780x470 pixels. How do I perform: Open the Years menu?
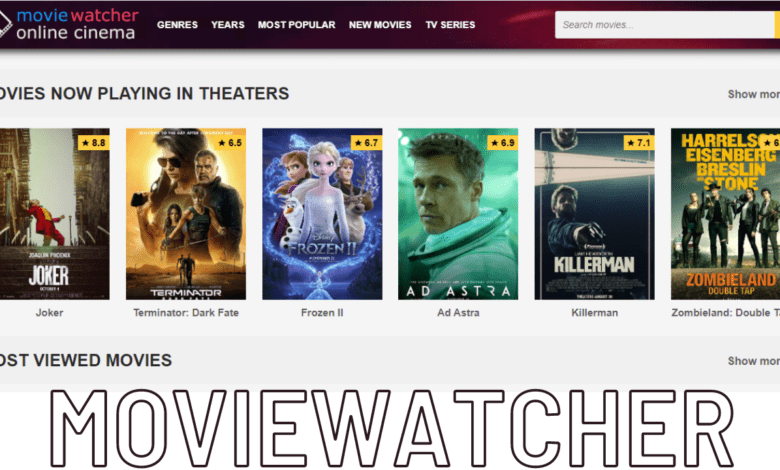point(227,25)
